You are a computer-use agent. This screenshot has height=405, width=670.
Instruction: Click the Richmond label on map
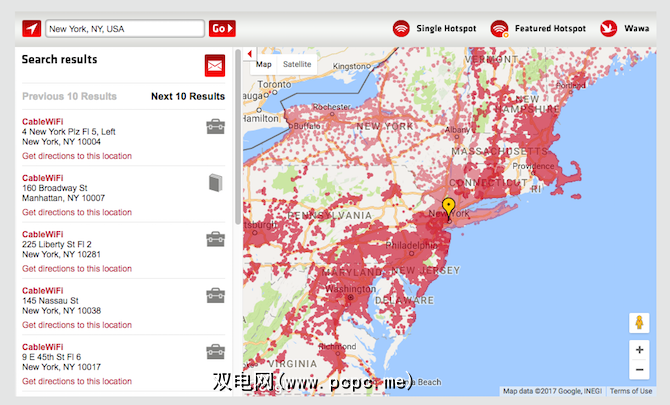point(337,346)
